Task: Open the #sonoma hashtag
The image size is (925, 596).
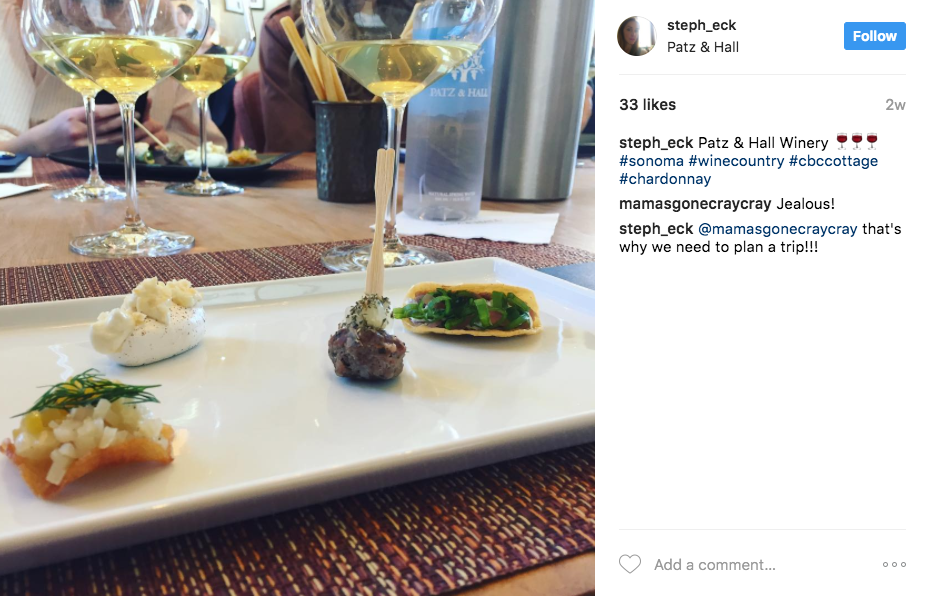Action: pos(651,161)
